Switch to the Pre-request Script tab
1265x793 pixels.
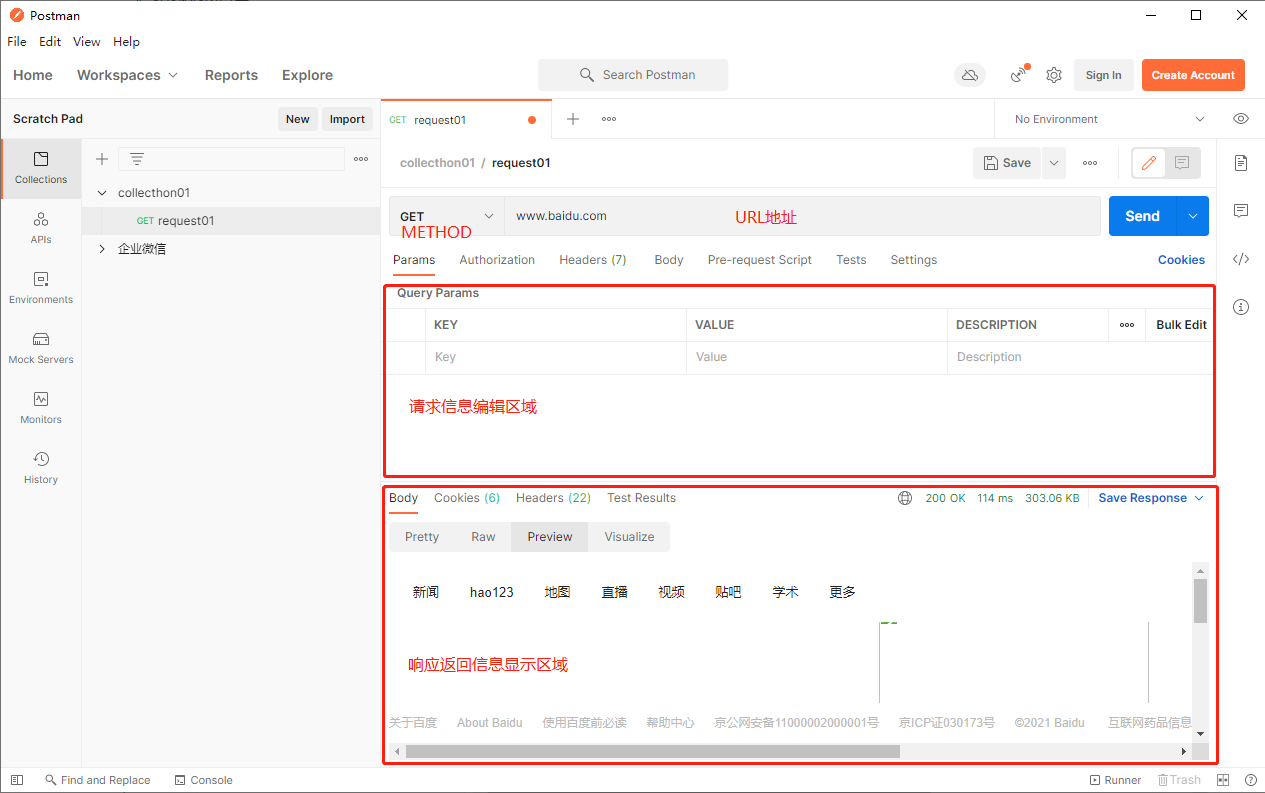point(760,260)
